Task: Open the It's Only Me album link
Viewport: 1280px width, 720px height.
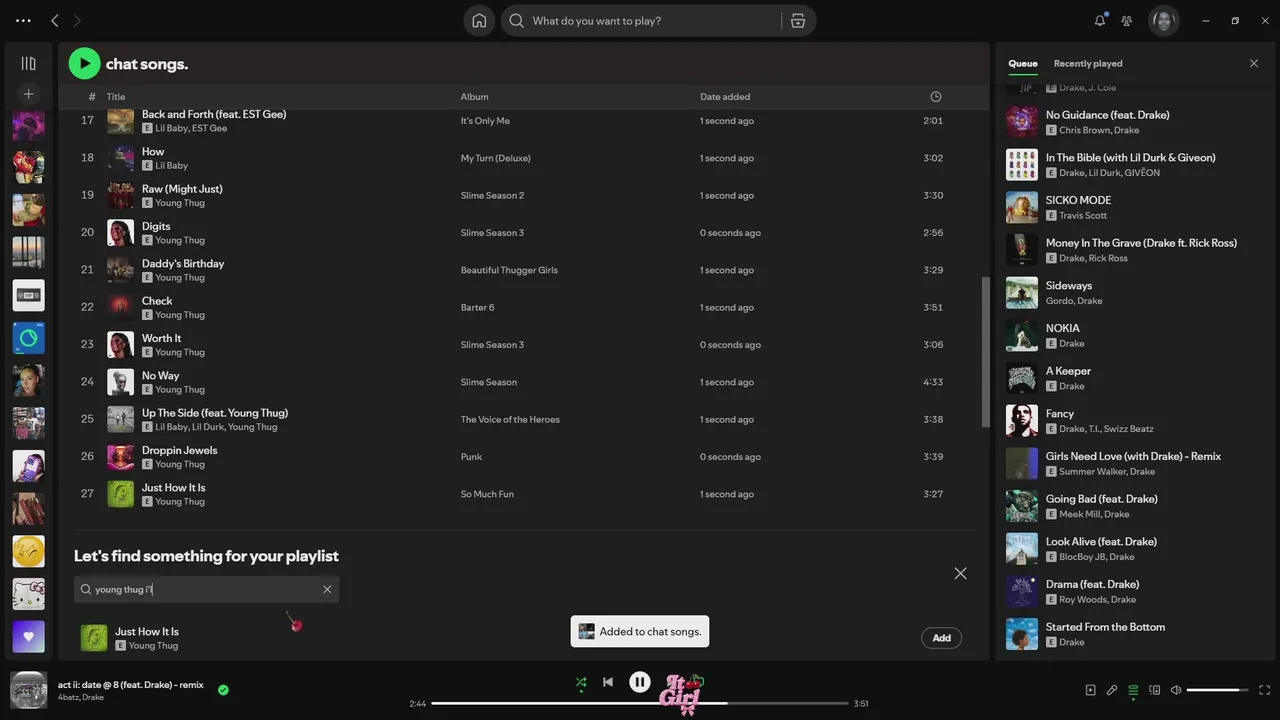Action: 485,121
